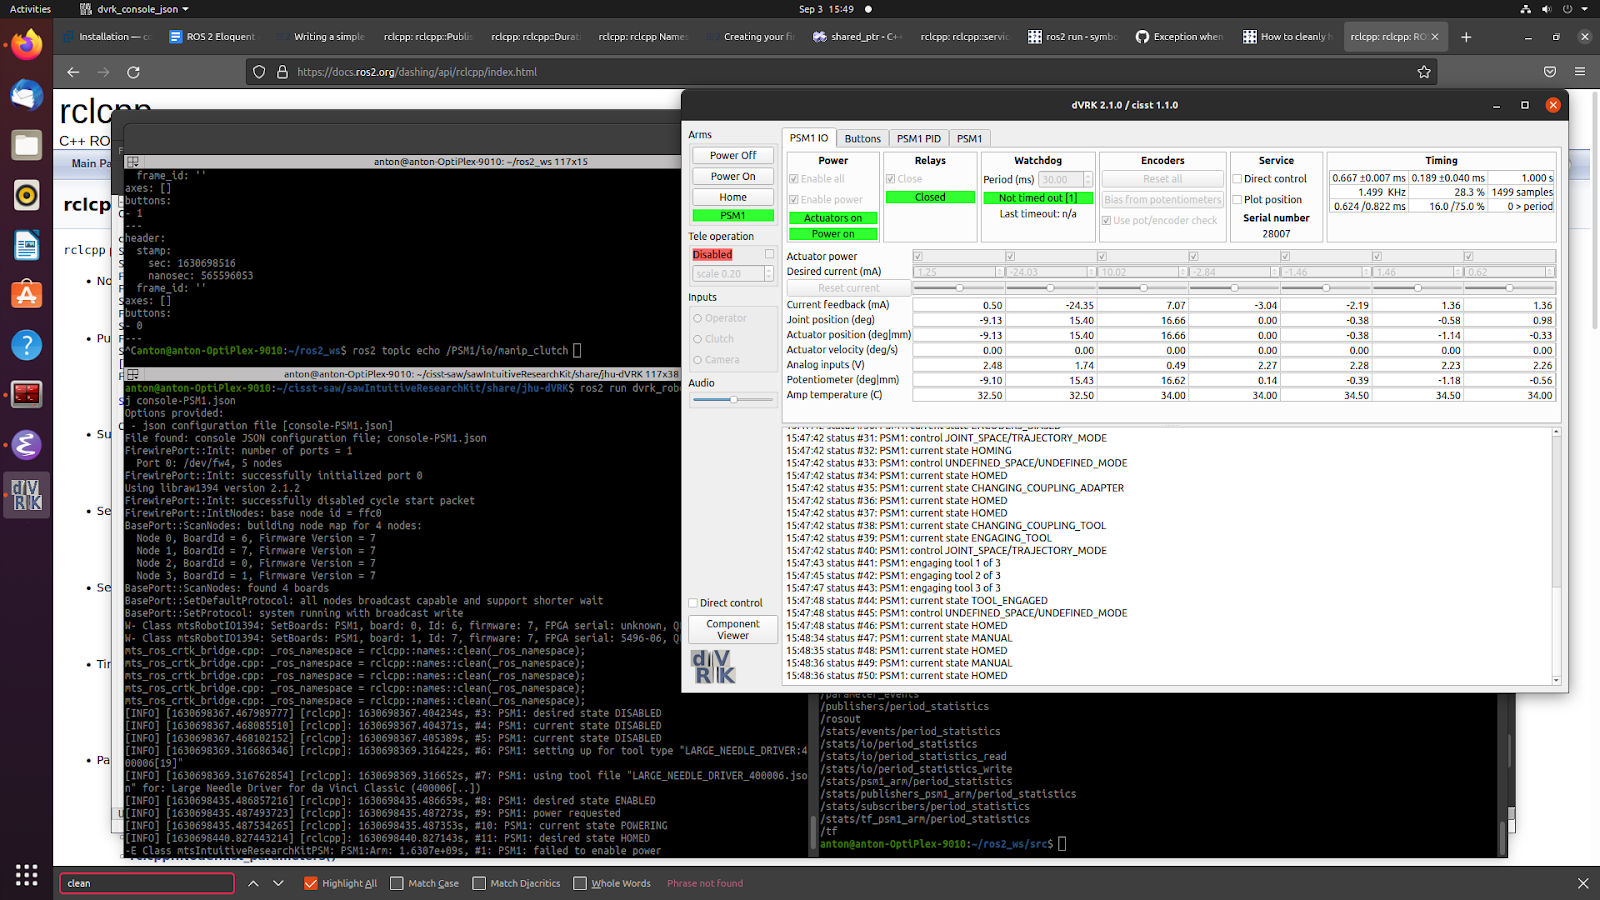
Task: Click the dVRK log panel scrollbar
Action: [1556, 556]
